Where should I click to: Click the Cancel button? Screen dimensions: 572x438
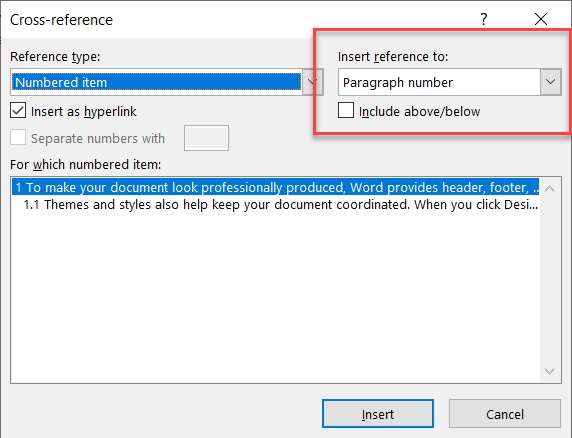click(x=505, y=414)
